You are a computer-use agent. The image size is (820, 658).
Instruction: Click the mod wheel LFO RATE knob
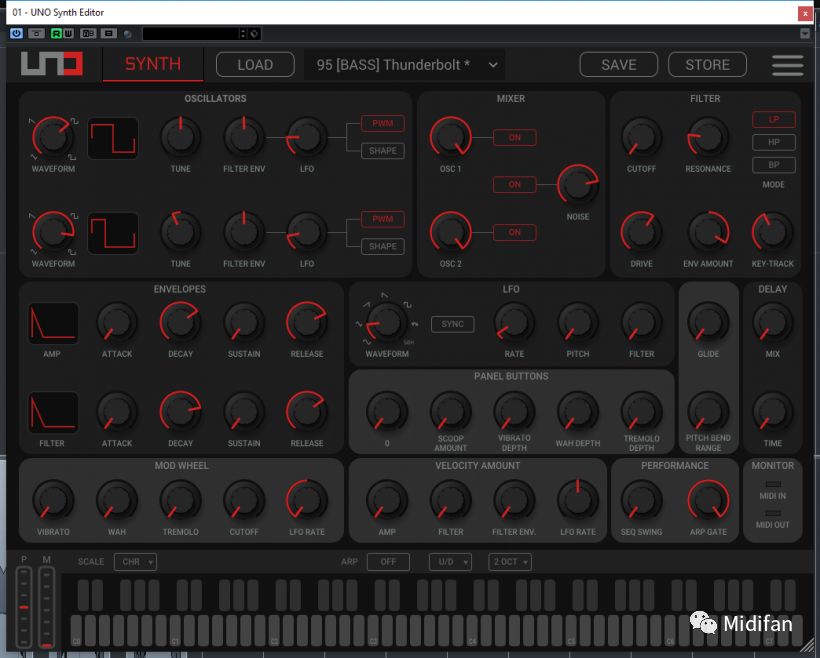coord(307,501)
